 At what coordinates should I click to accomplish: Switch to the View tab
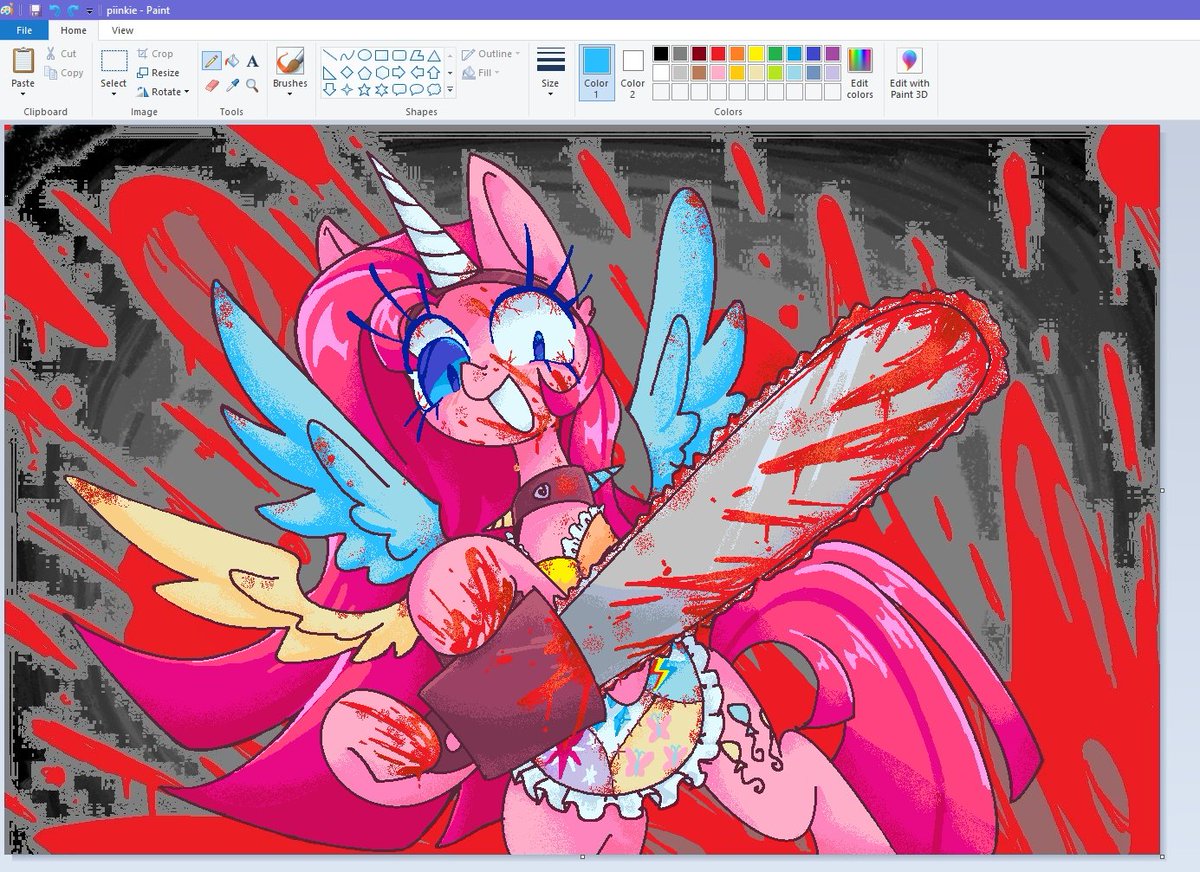[122, 30]
